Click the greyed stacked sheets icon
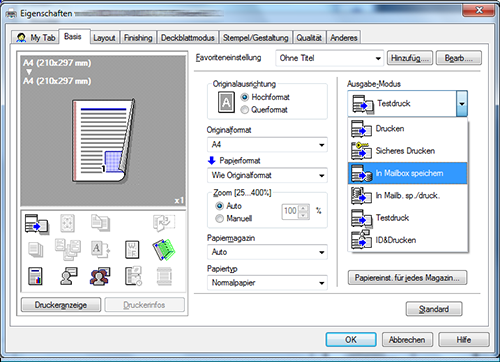 coord(36,250)
